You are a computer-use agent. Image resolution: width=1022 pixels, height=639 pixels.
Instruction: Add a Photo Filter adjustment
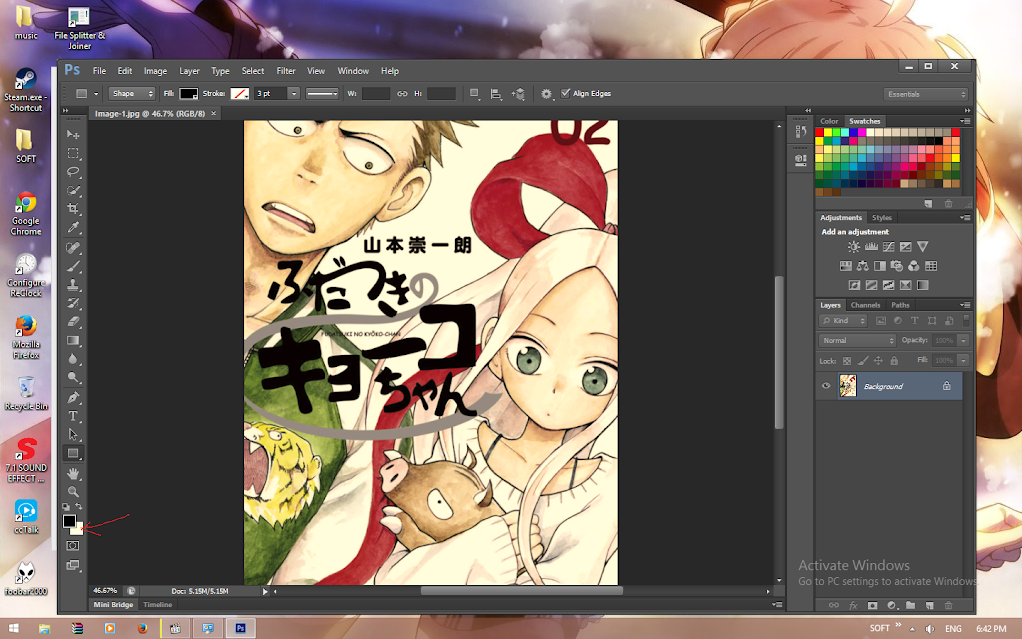click(897, 266)
